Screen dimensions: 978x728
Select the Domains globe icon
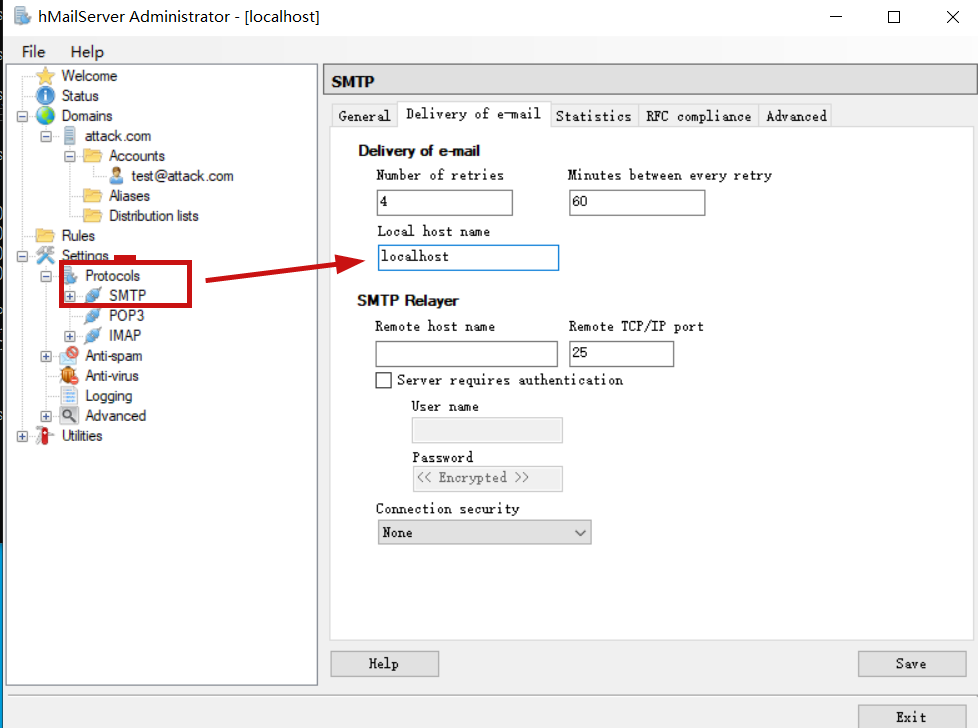coord(45,116)
